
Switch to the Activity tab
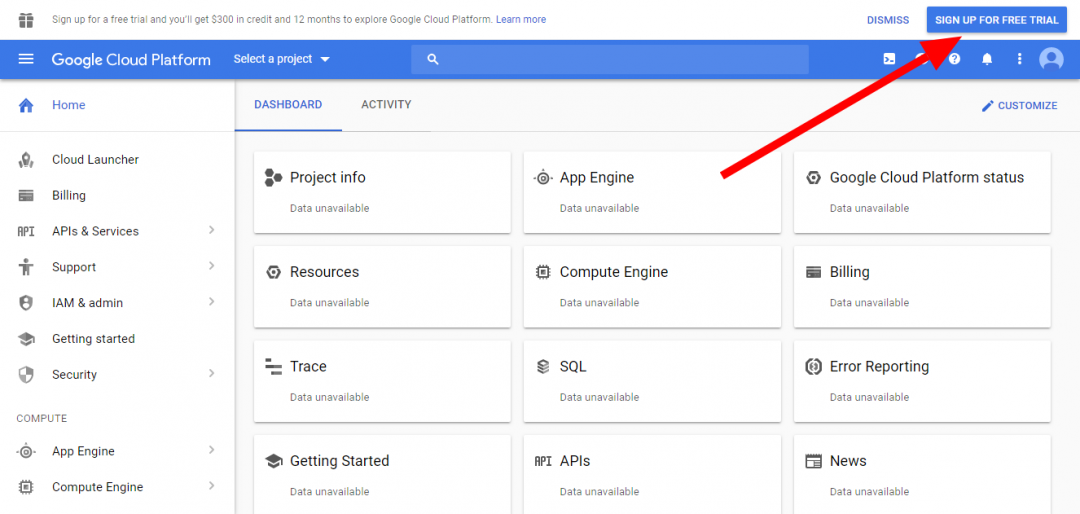(386, 105)
